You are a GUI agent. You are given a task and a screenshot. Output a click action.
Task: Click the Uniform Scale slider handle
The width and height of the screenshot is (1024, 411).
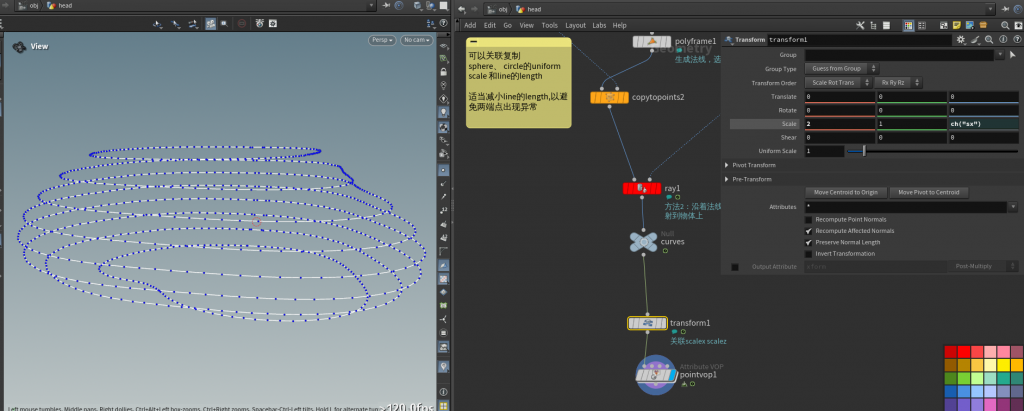[863, 151]
